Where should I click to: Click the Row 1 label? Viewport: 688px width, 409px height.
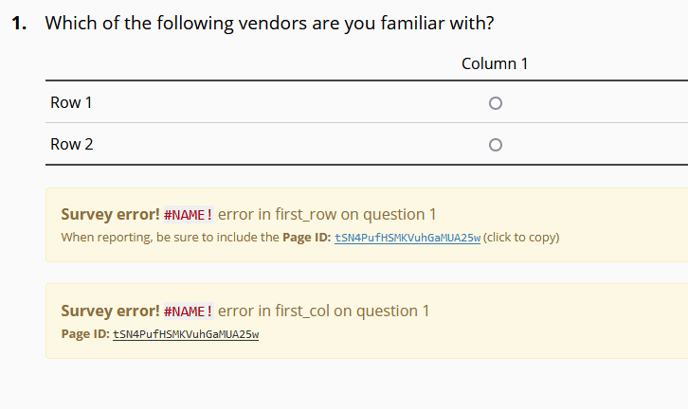(x=71, y=103)
